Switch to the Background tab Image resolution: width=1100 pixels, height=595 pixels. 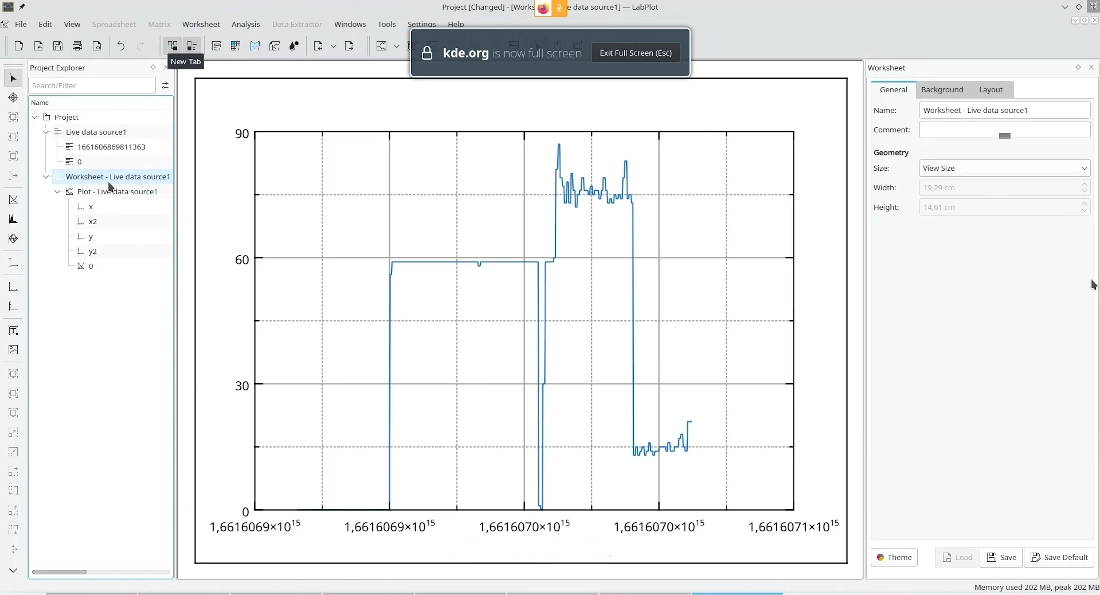point(942,90)
